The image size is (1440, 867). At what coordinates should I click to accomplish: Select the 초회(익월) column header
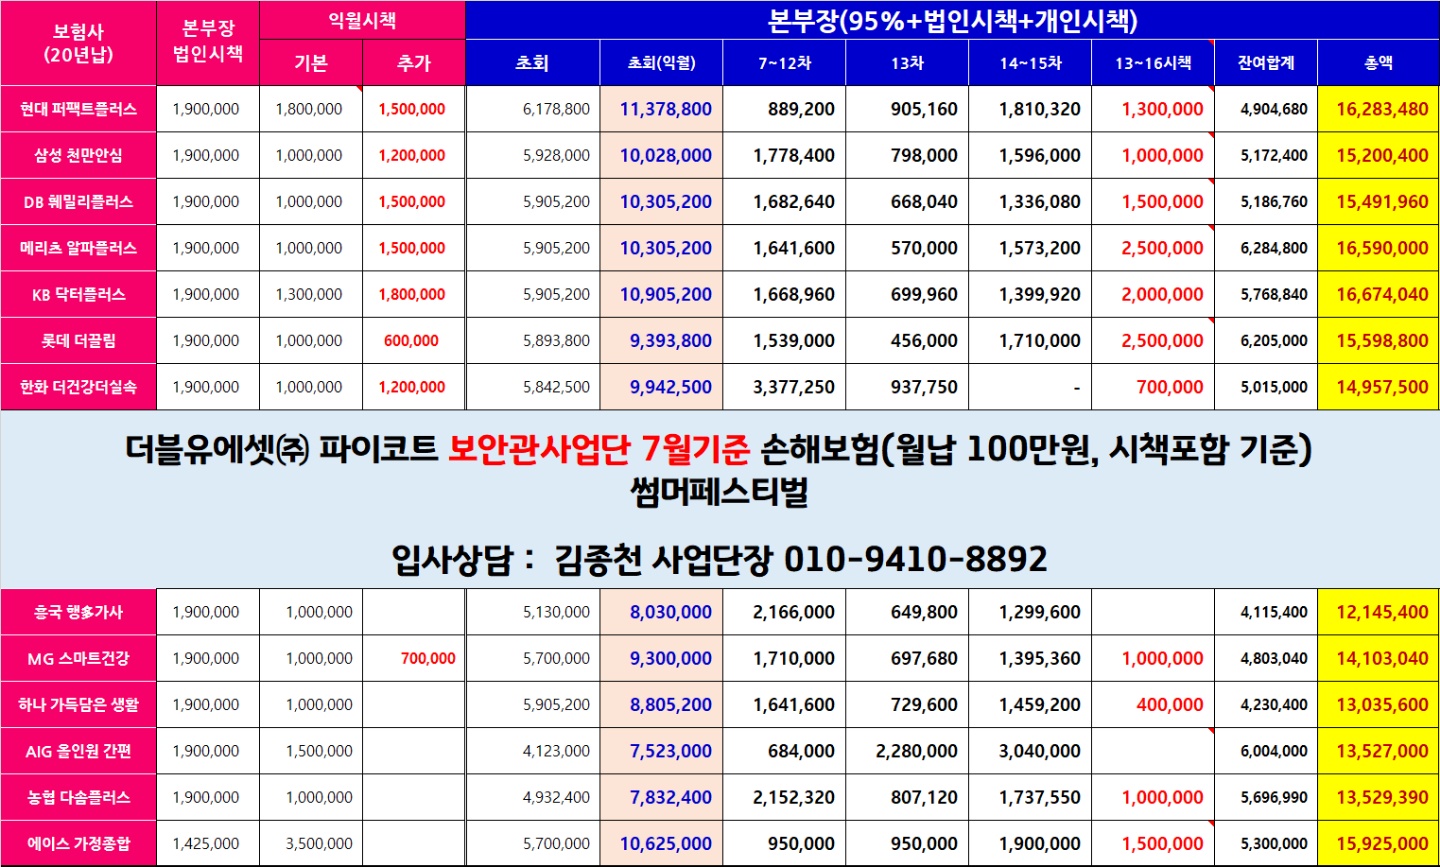[661, 63]
